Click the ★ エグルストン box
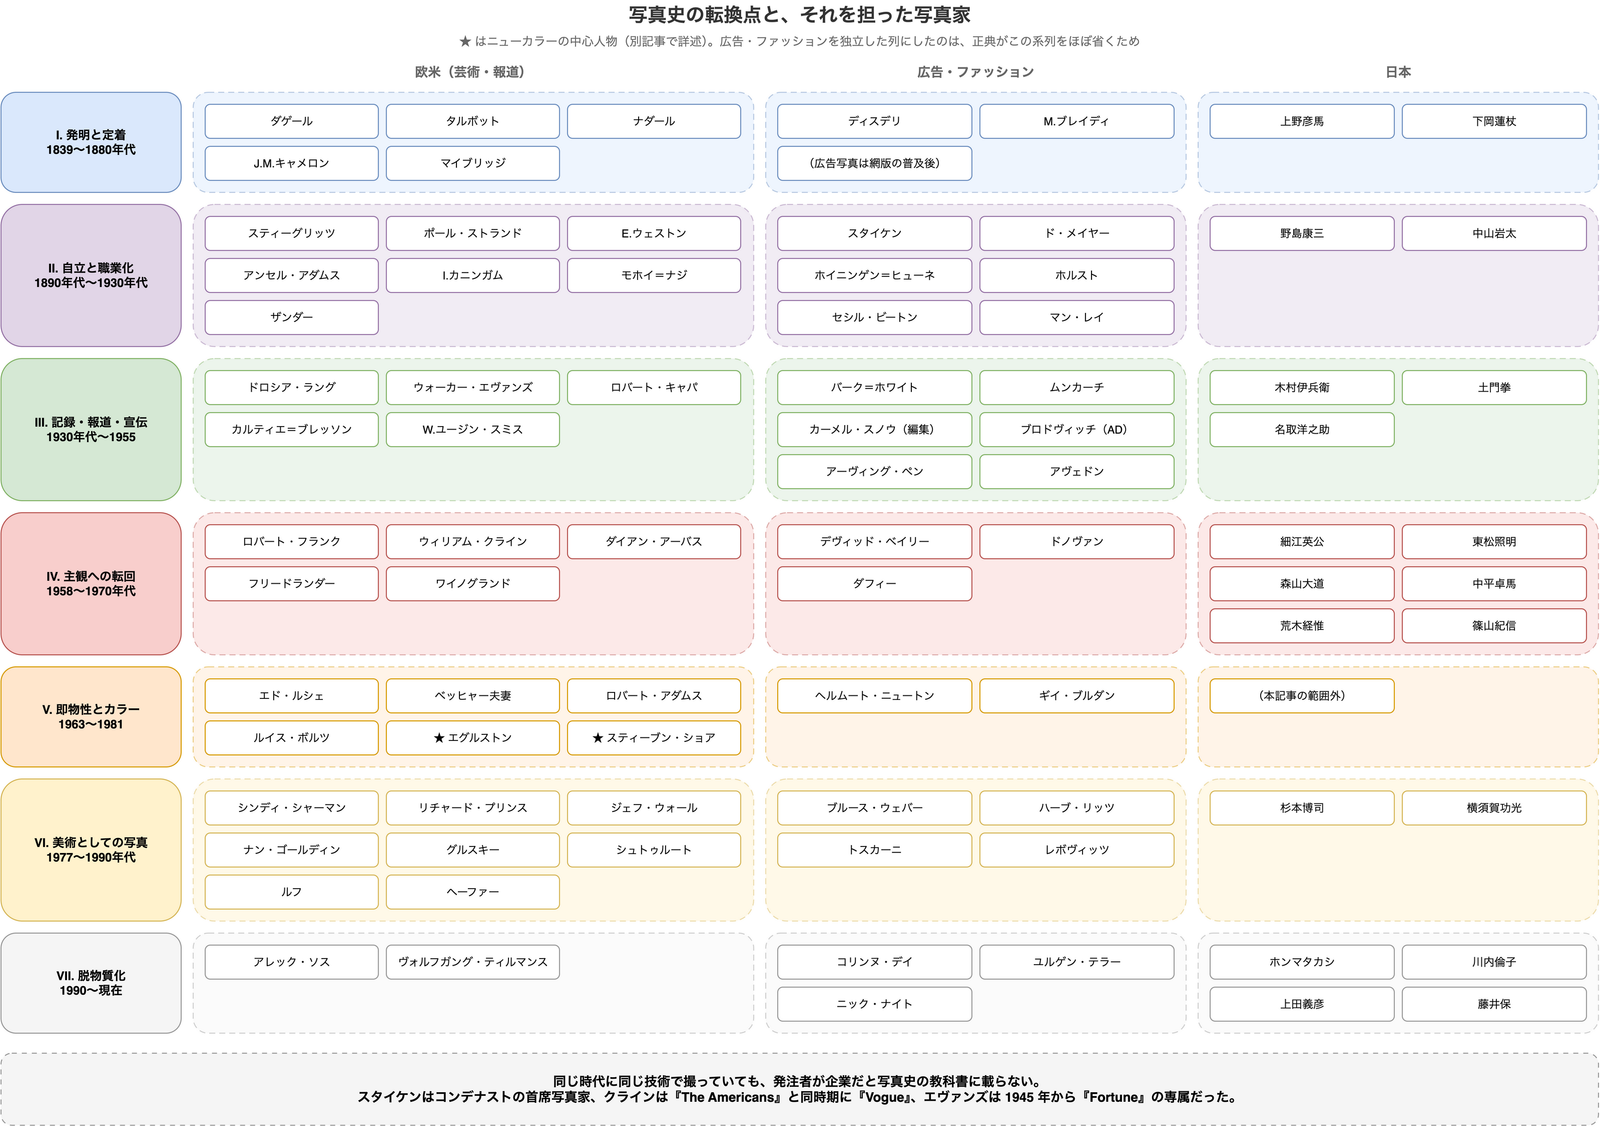 473,737
